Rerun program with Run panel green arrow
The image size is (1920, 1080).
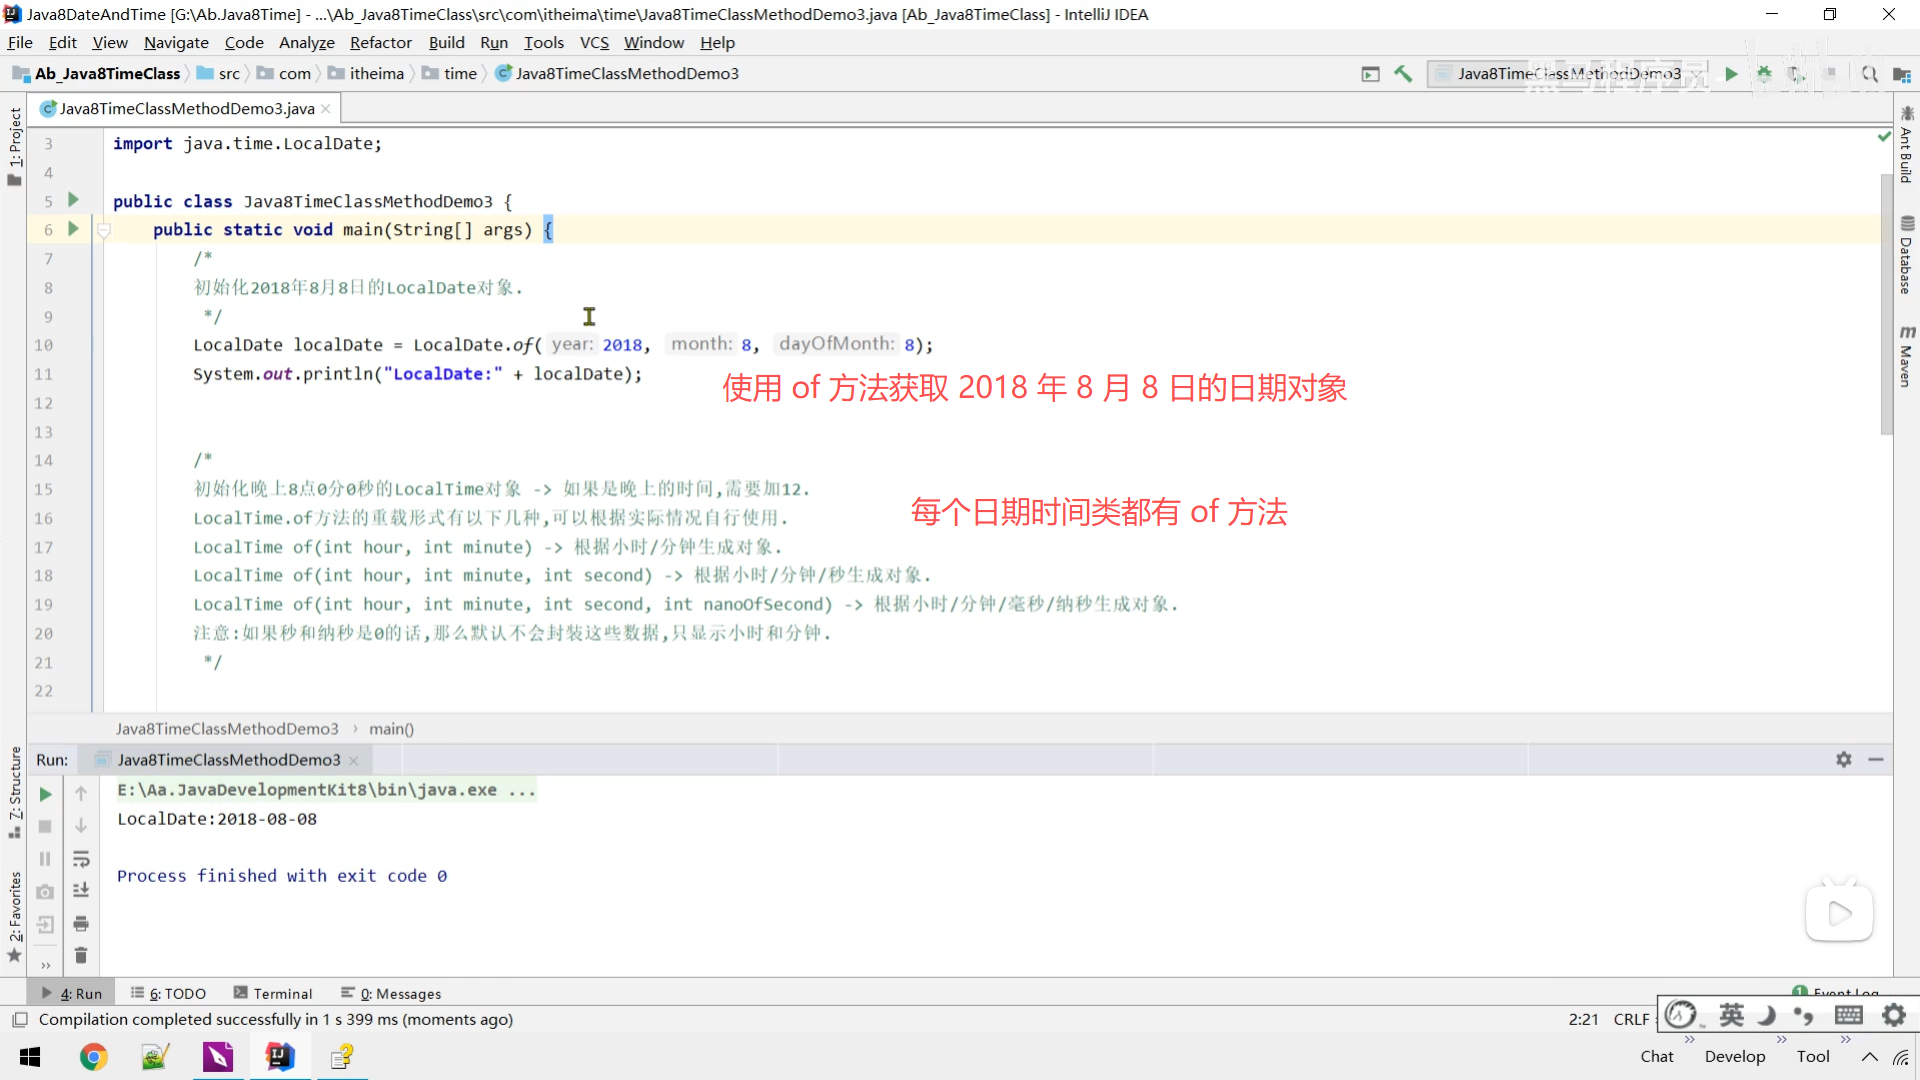click(x=45, y=794)
